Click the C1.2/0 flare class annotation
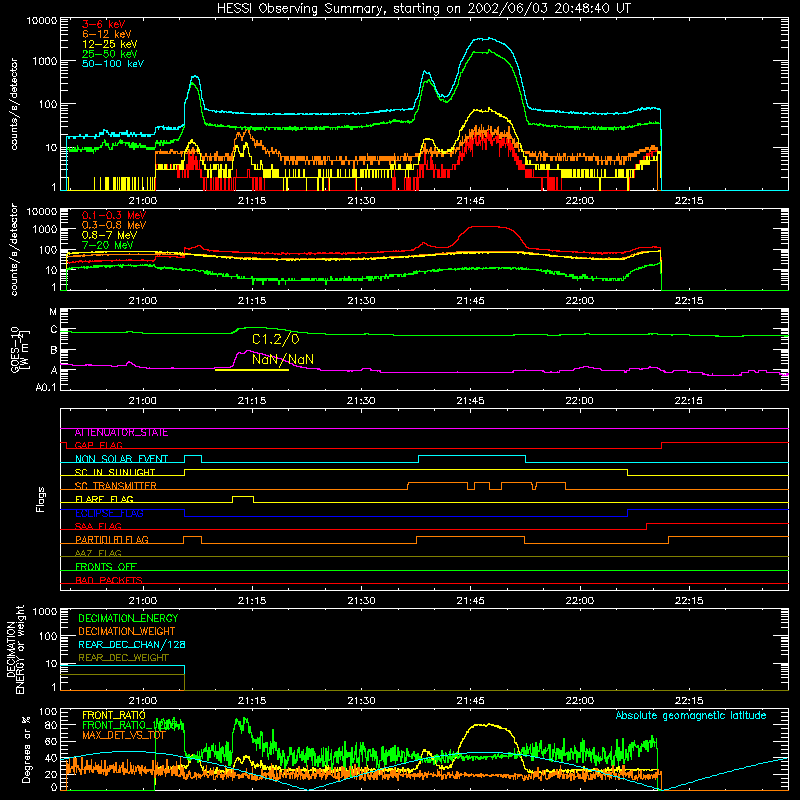The height and width of the screenshot is (800, 800). 276,339
